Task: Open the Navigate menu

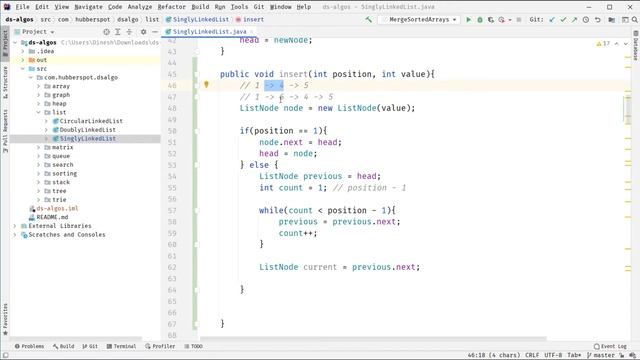Action: (89, 7)
